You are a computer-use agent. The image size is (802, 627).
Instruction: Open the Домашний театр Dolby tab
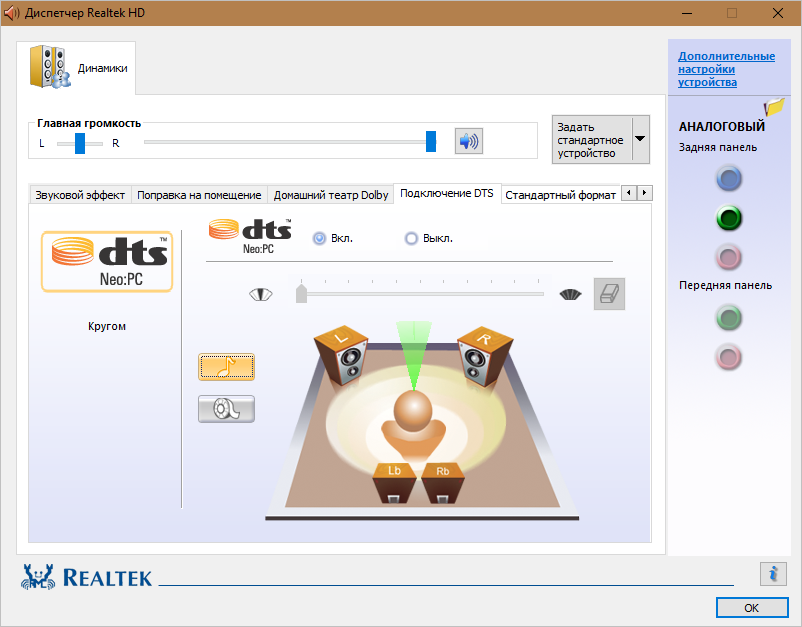[330, 195]
